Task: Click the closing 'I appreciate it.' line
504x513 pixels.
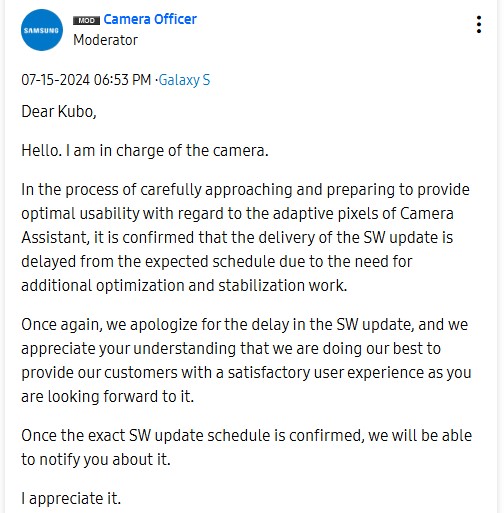Action: tap(71, 499)
